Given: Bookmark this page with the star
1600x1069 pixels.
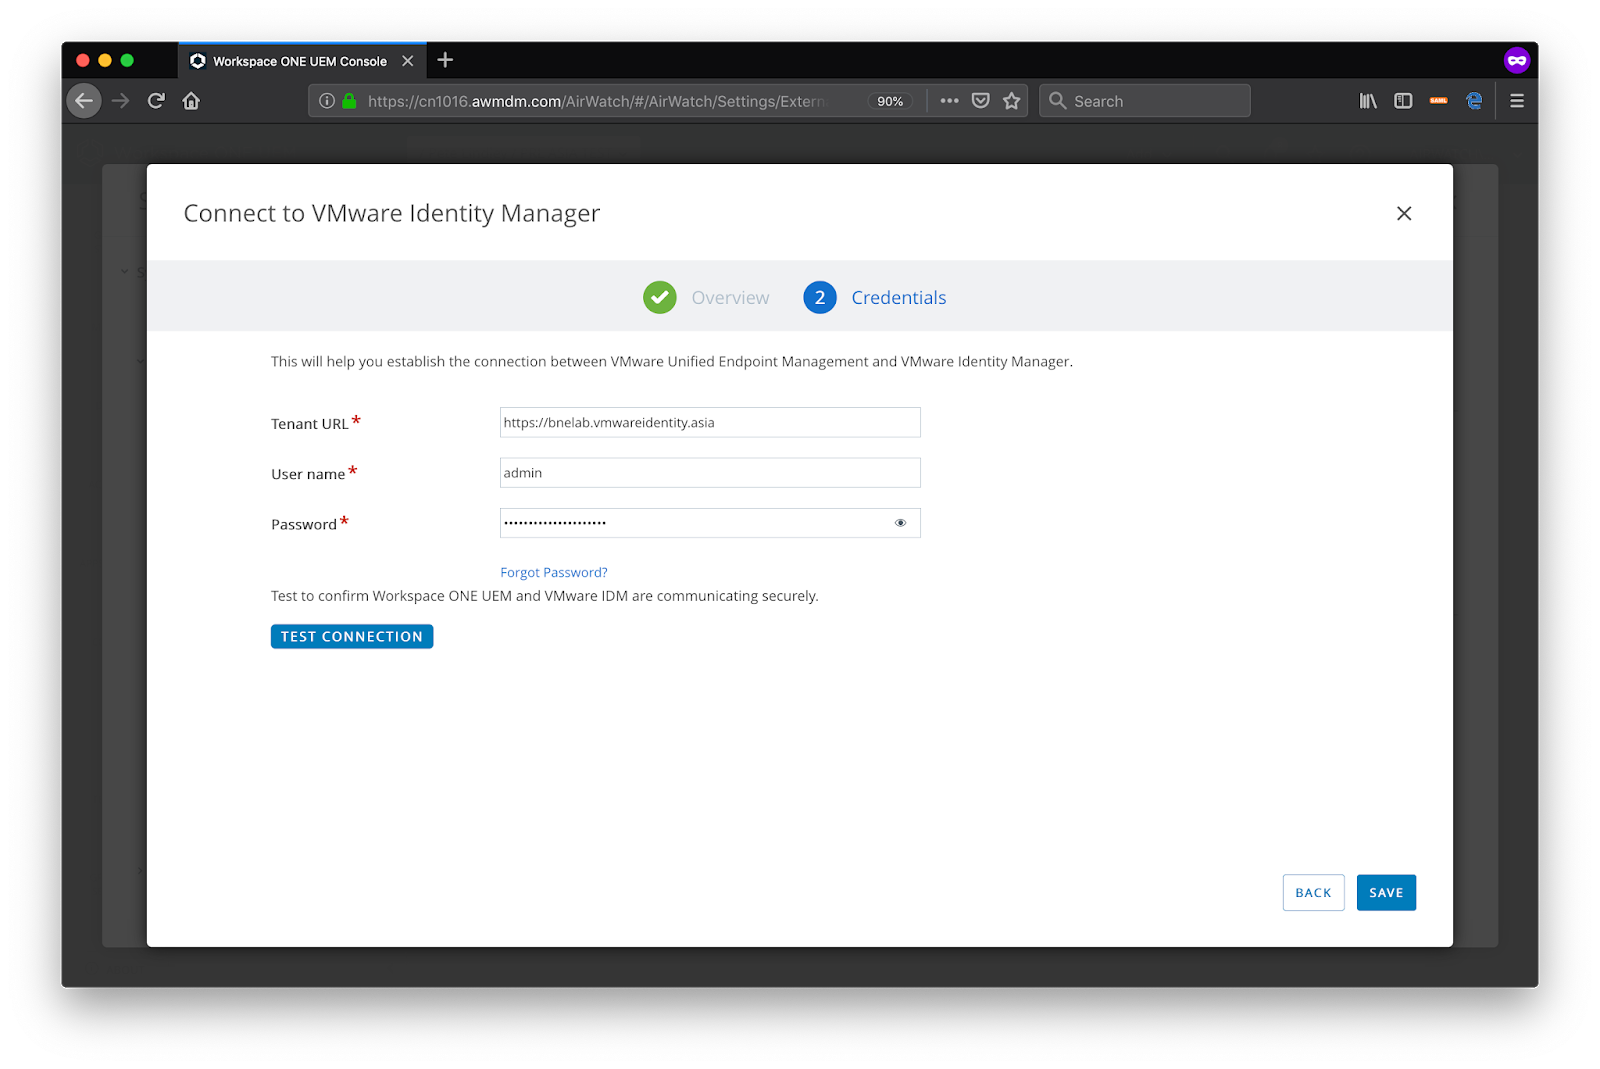Looking at the screenshot, I should [x=1012, y=101].
